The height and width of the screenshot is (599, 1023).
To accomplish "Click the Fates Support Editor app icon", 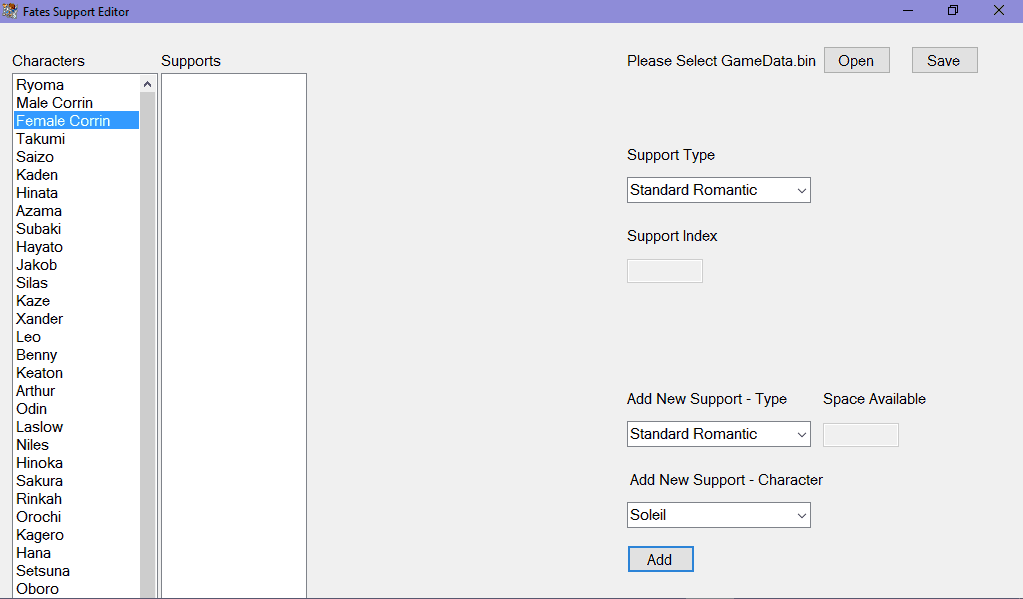I will click(x=10, y=11).
